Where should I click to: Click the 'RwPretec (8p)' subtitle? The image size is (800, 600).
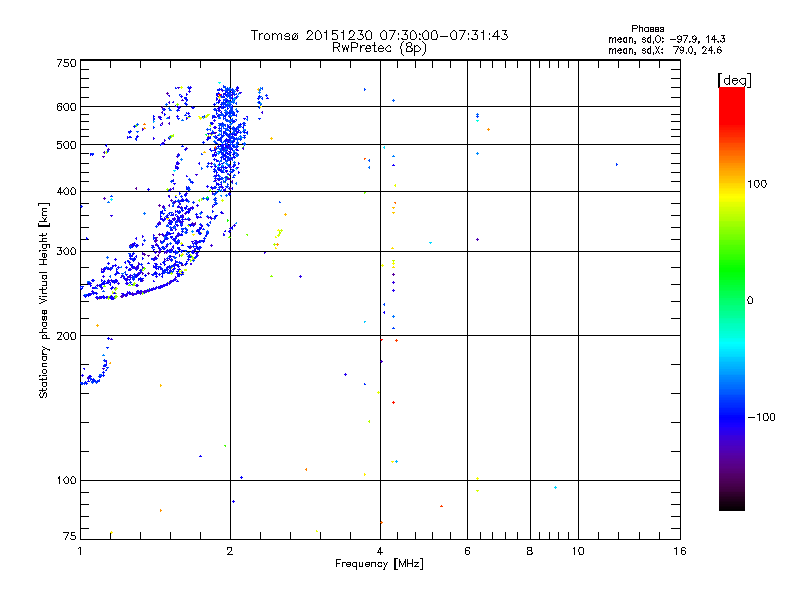coord(379,48)
